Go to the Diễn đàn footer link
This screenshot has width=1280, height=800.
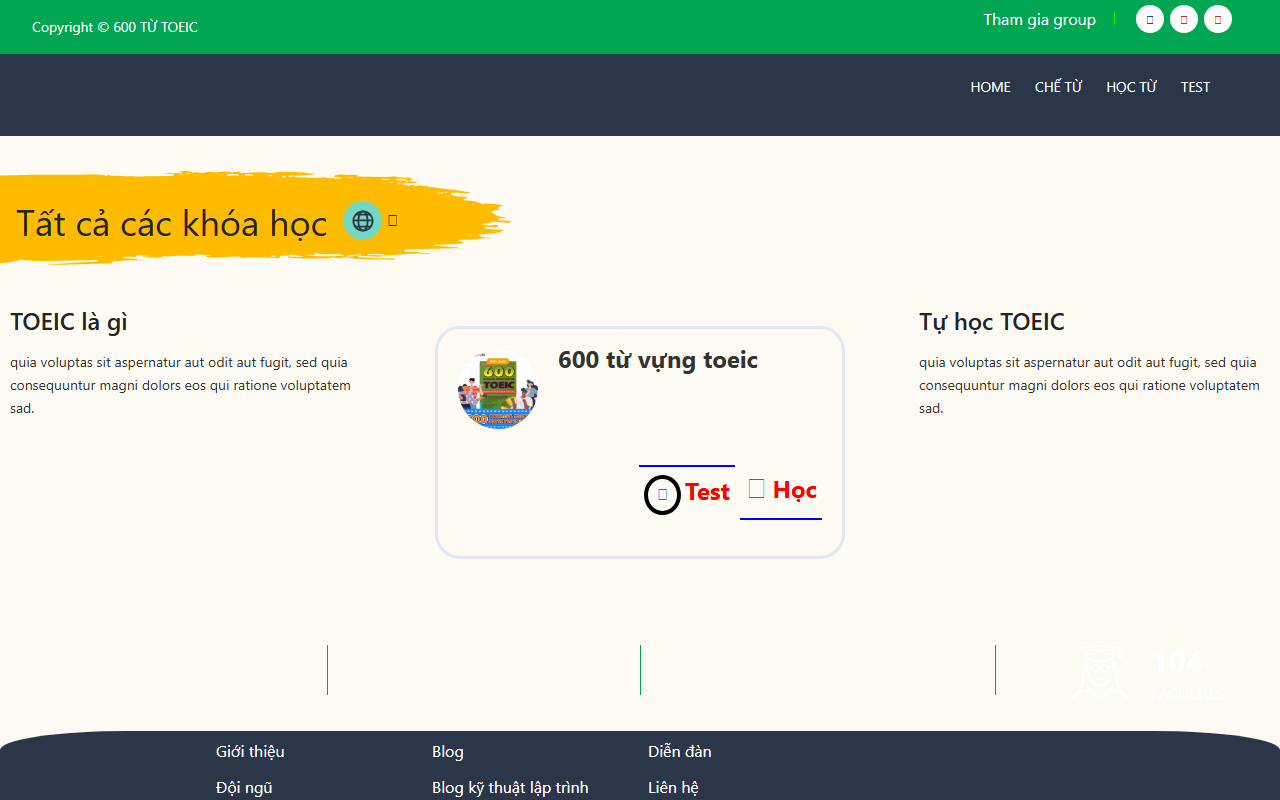tap(680, 752)
